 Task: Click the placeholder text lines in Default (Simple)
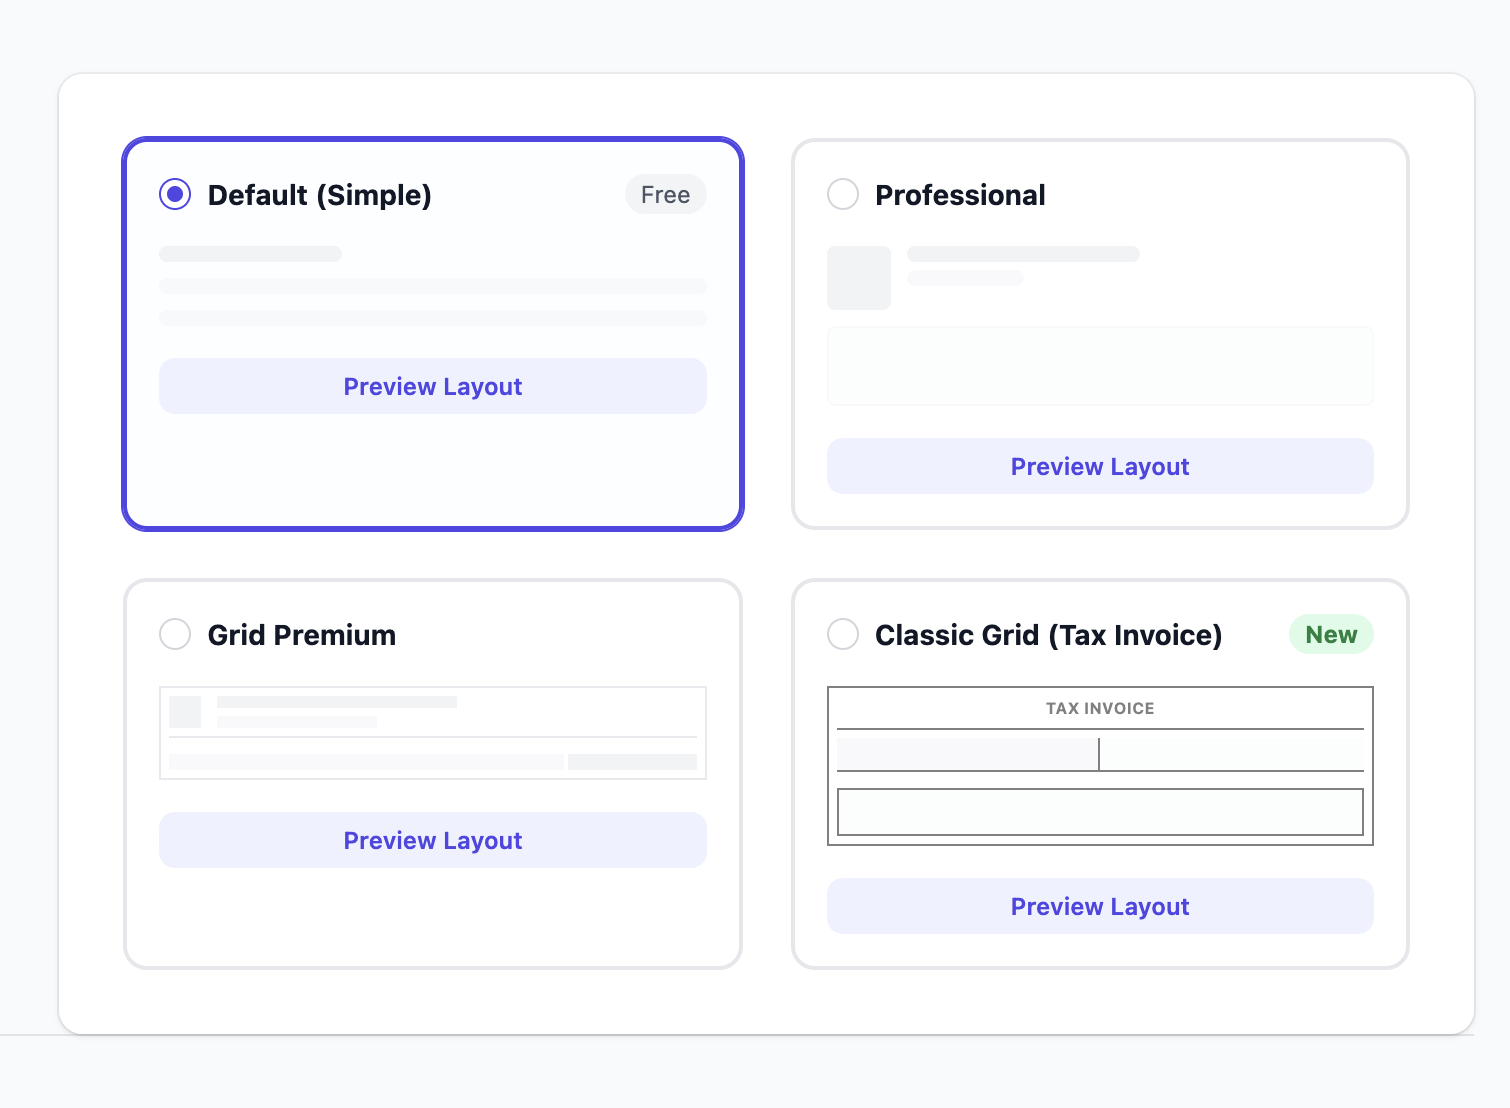pos(432,285)
